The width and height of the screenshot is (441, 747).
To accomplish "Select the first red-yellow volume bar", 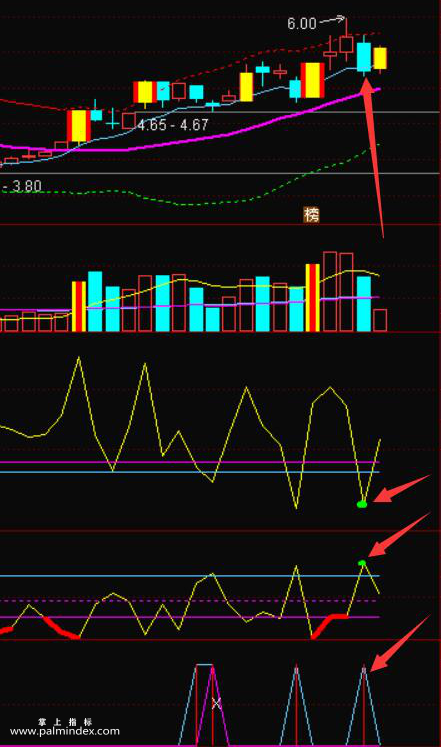I will [x=79, y=306].
